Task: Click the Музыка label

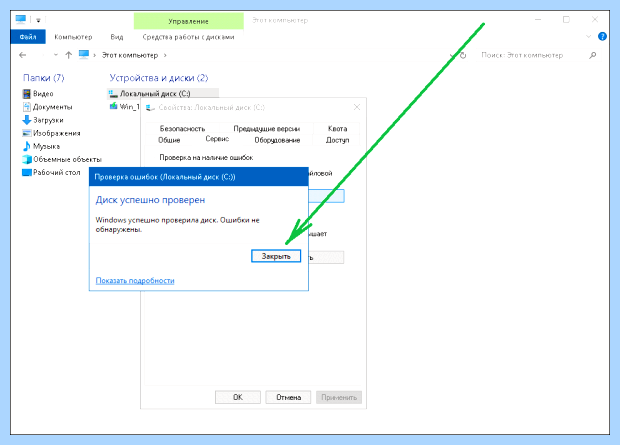Action: tap(46, 146)
